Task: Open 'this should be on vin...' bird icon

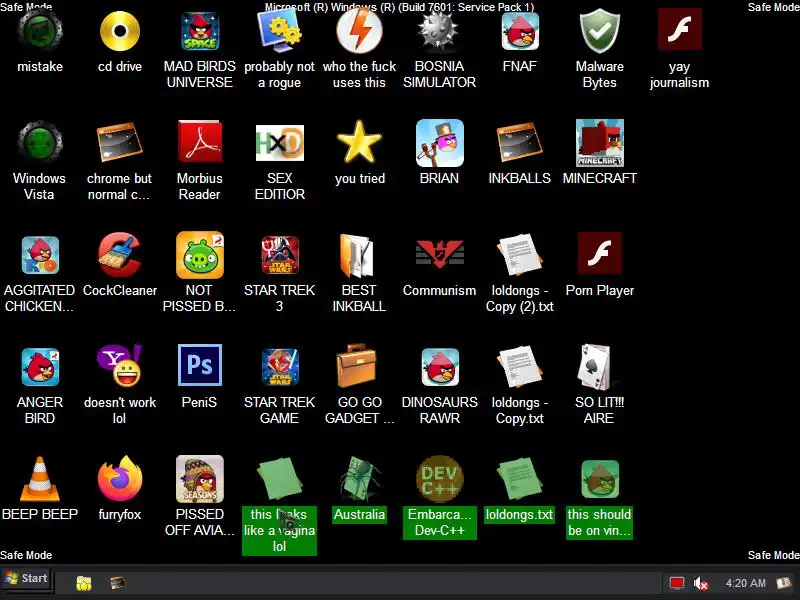Action: (601, 479)
